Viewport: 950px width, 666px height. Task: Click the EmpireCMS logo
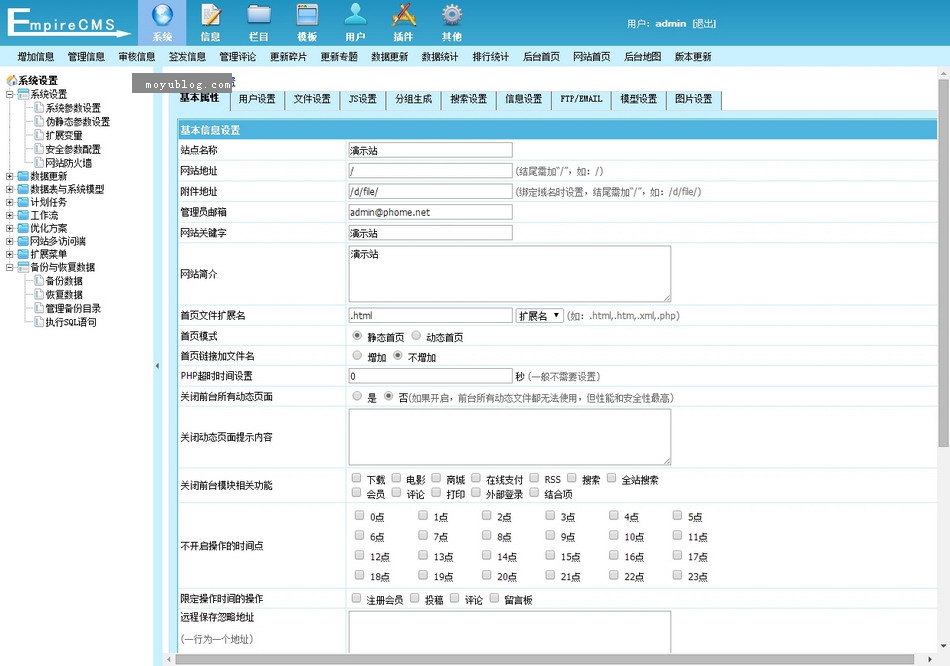point(69,23)
